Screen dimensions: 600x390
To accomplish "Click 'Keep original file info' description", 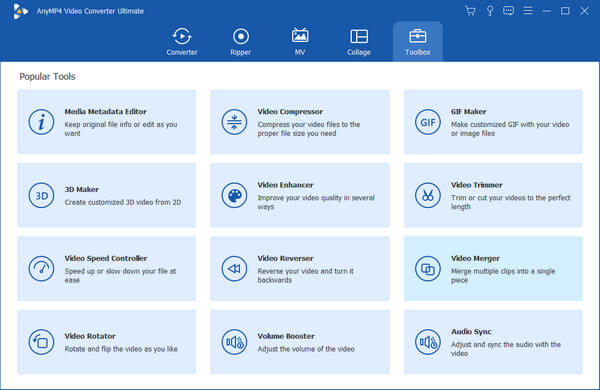I will [x=121, y=129].
